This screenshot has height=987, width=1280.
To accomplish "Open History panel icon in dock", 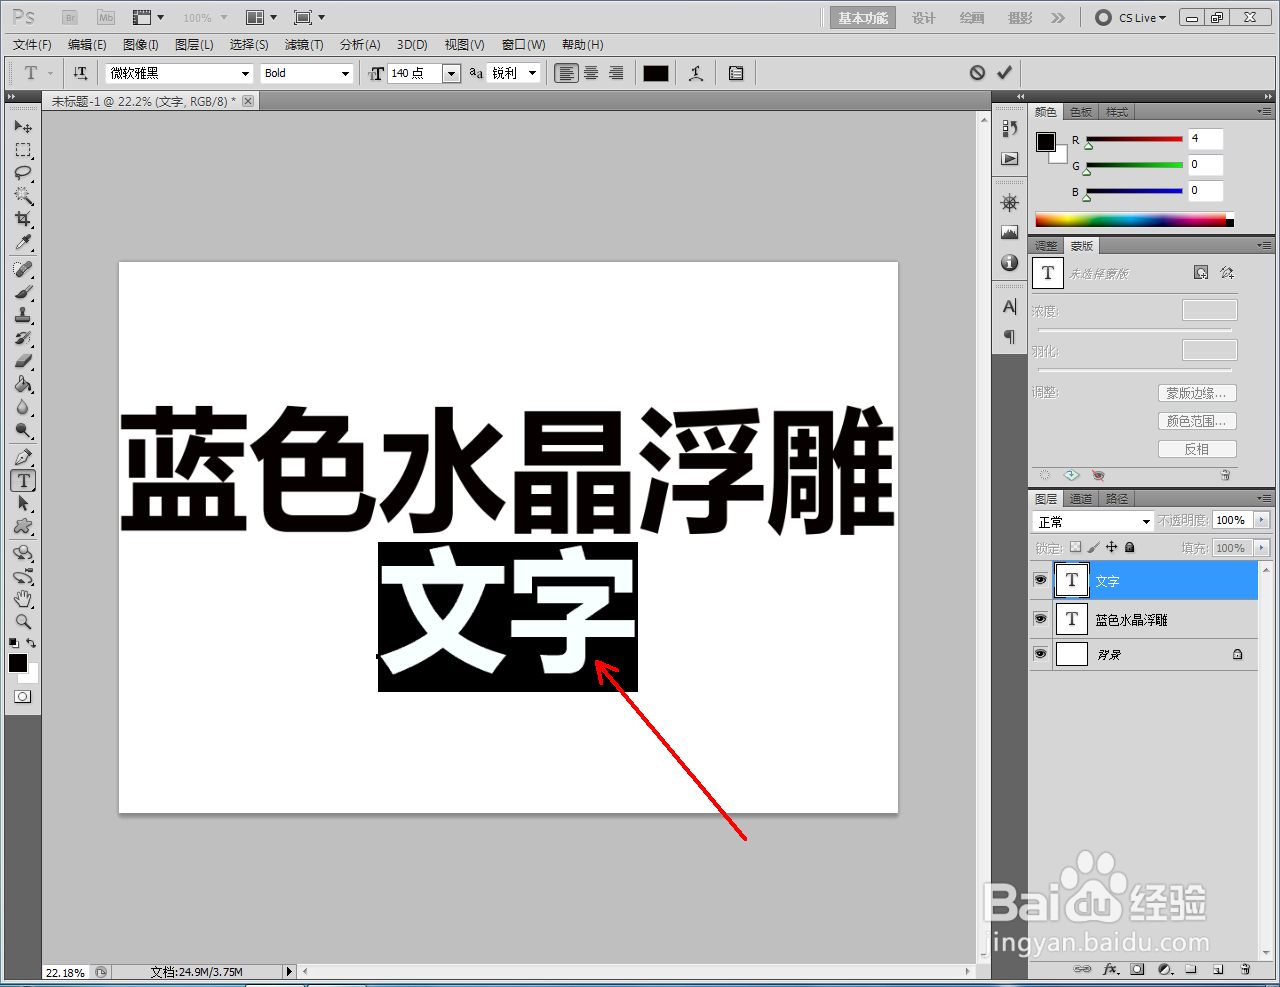I will (x=1010, y=127).
